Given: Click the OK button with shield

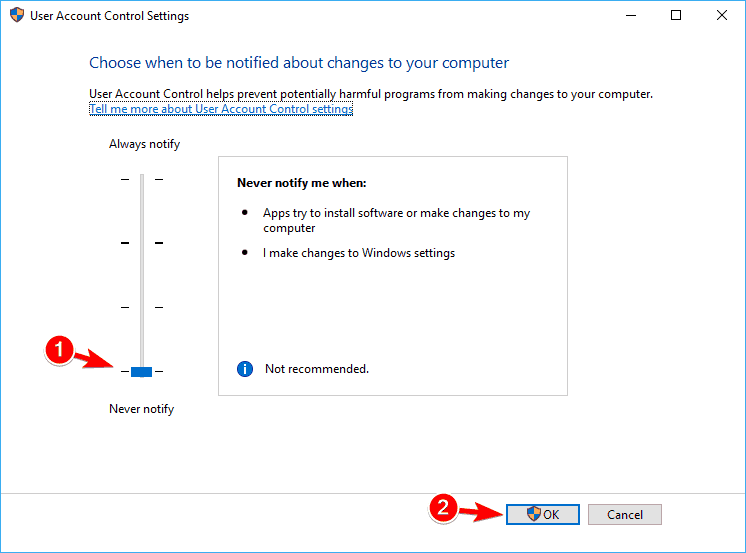Looking at the screenshot, I should 543,514.
